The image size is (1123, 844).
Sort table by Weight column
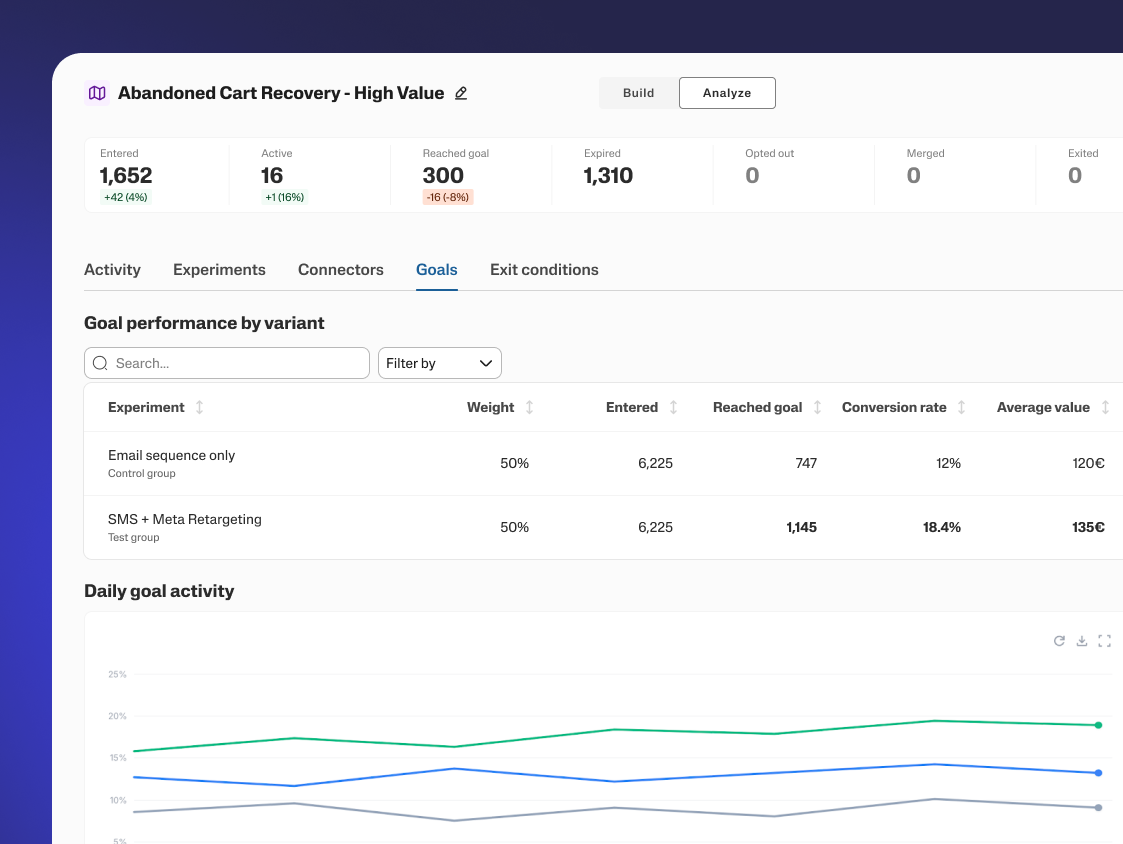point(529,407)
